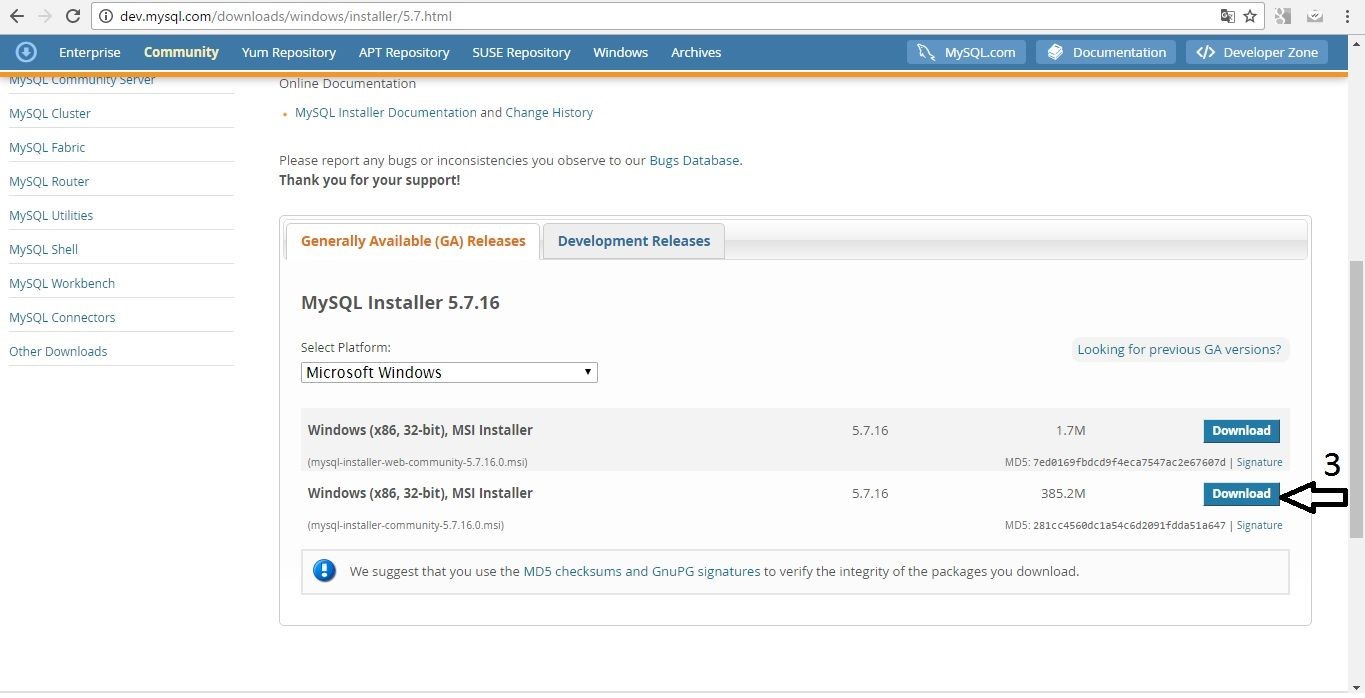Open the Windows menu item
The width and height of the screenshot is (1365, 698).
[620, 52]
